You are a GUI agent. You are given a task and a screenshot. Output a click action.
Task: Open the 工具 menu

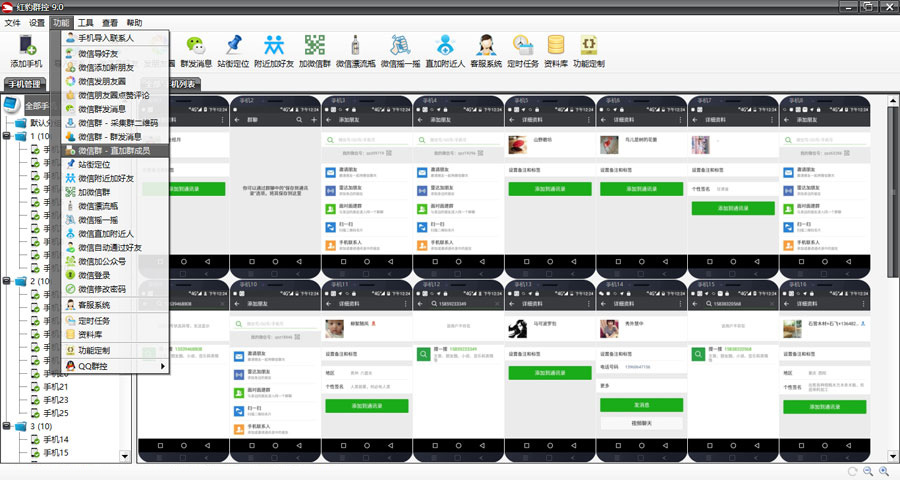click(x=86, y=23)
